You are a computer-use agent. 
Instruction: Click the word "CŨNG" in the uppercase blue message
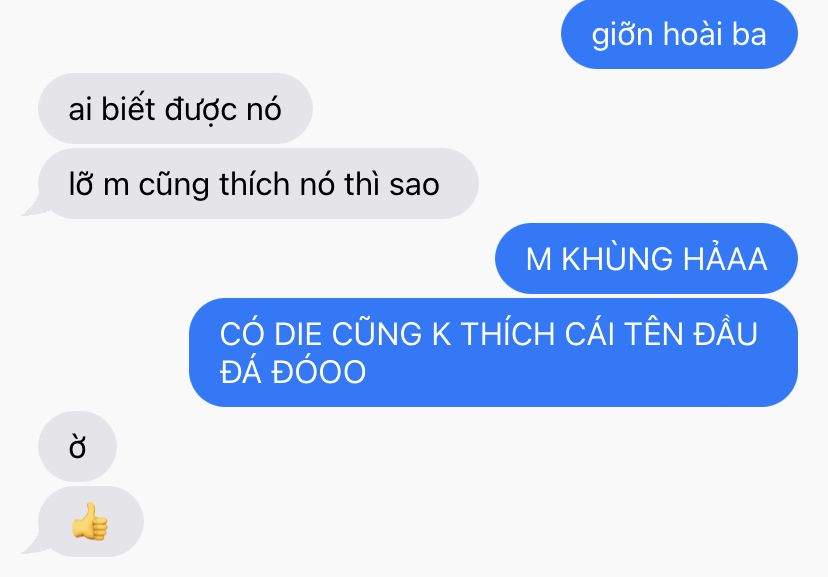[377, 333]
